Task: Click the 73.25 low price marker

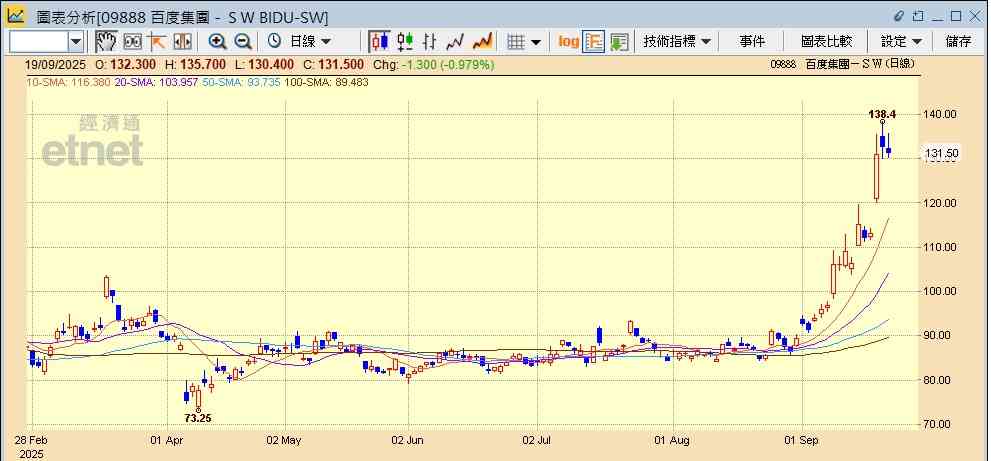Action: (x=198, y=418)
